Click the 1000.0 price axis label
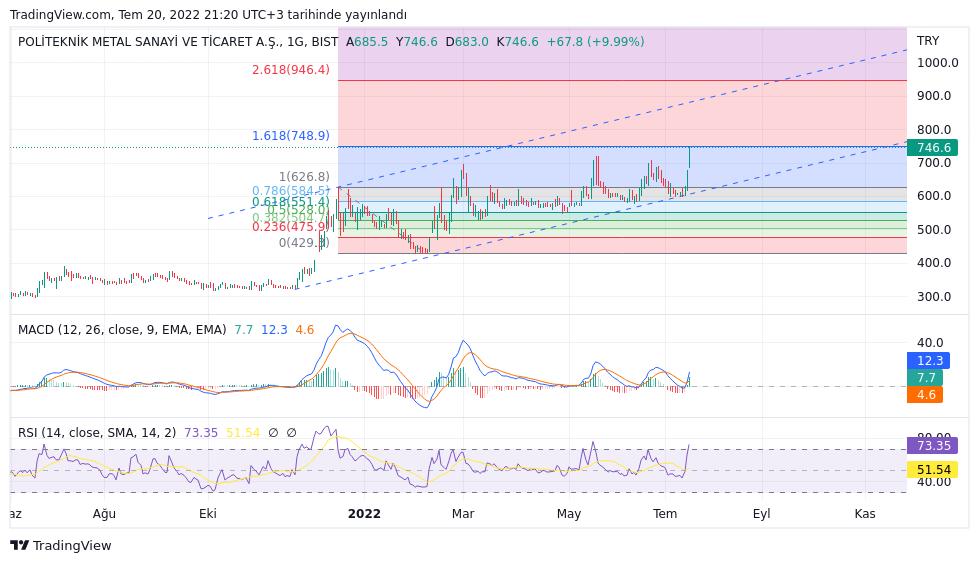Viewport: 979px width, 563px height. [937, 62]
